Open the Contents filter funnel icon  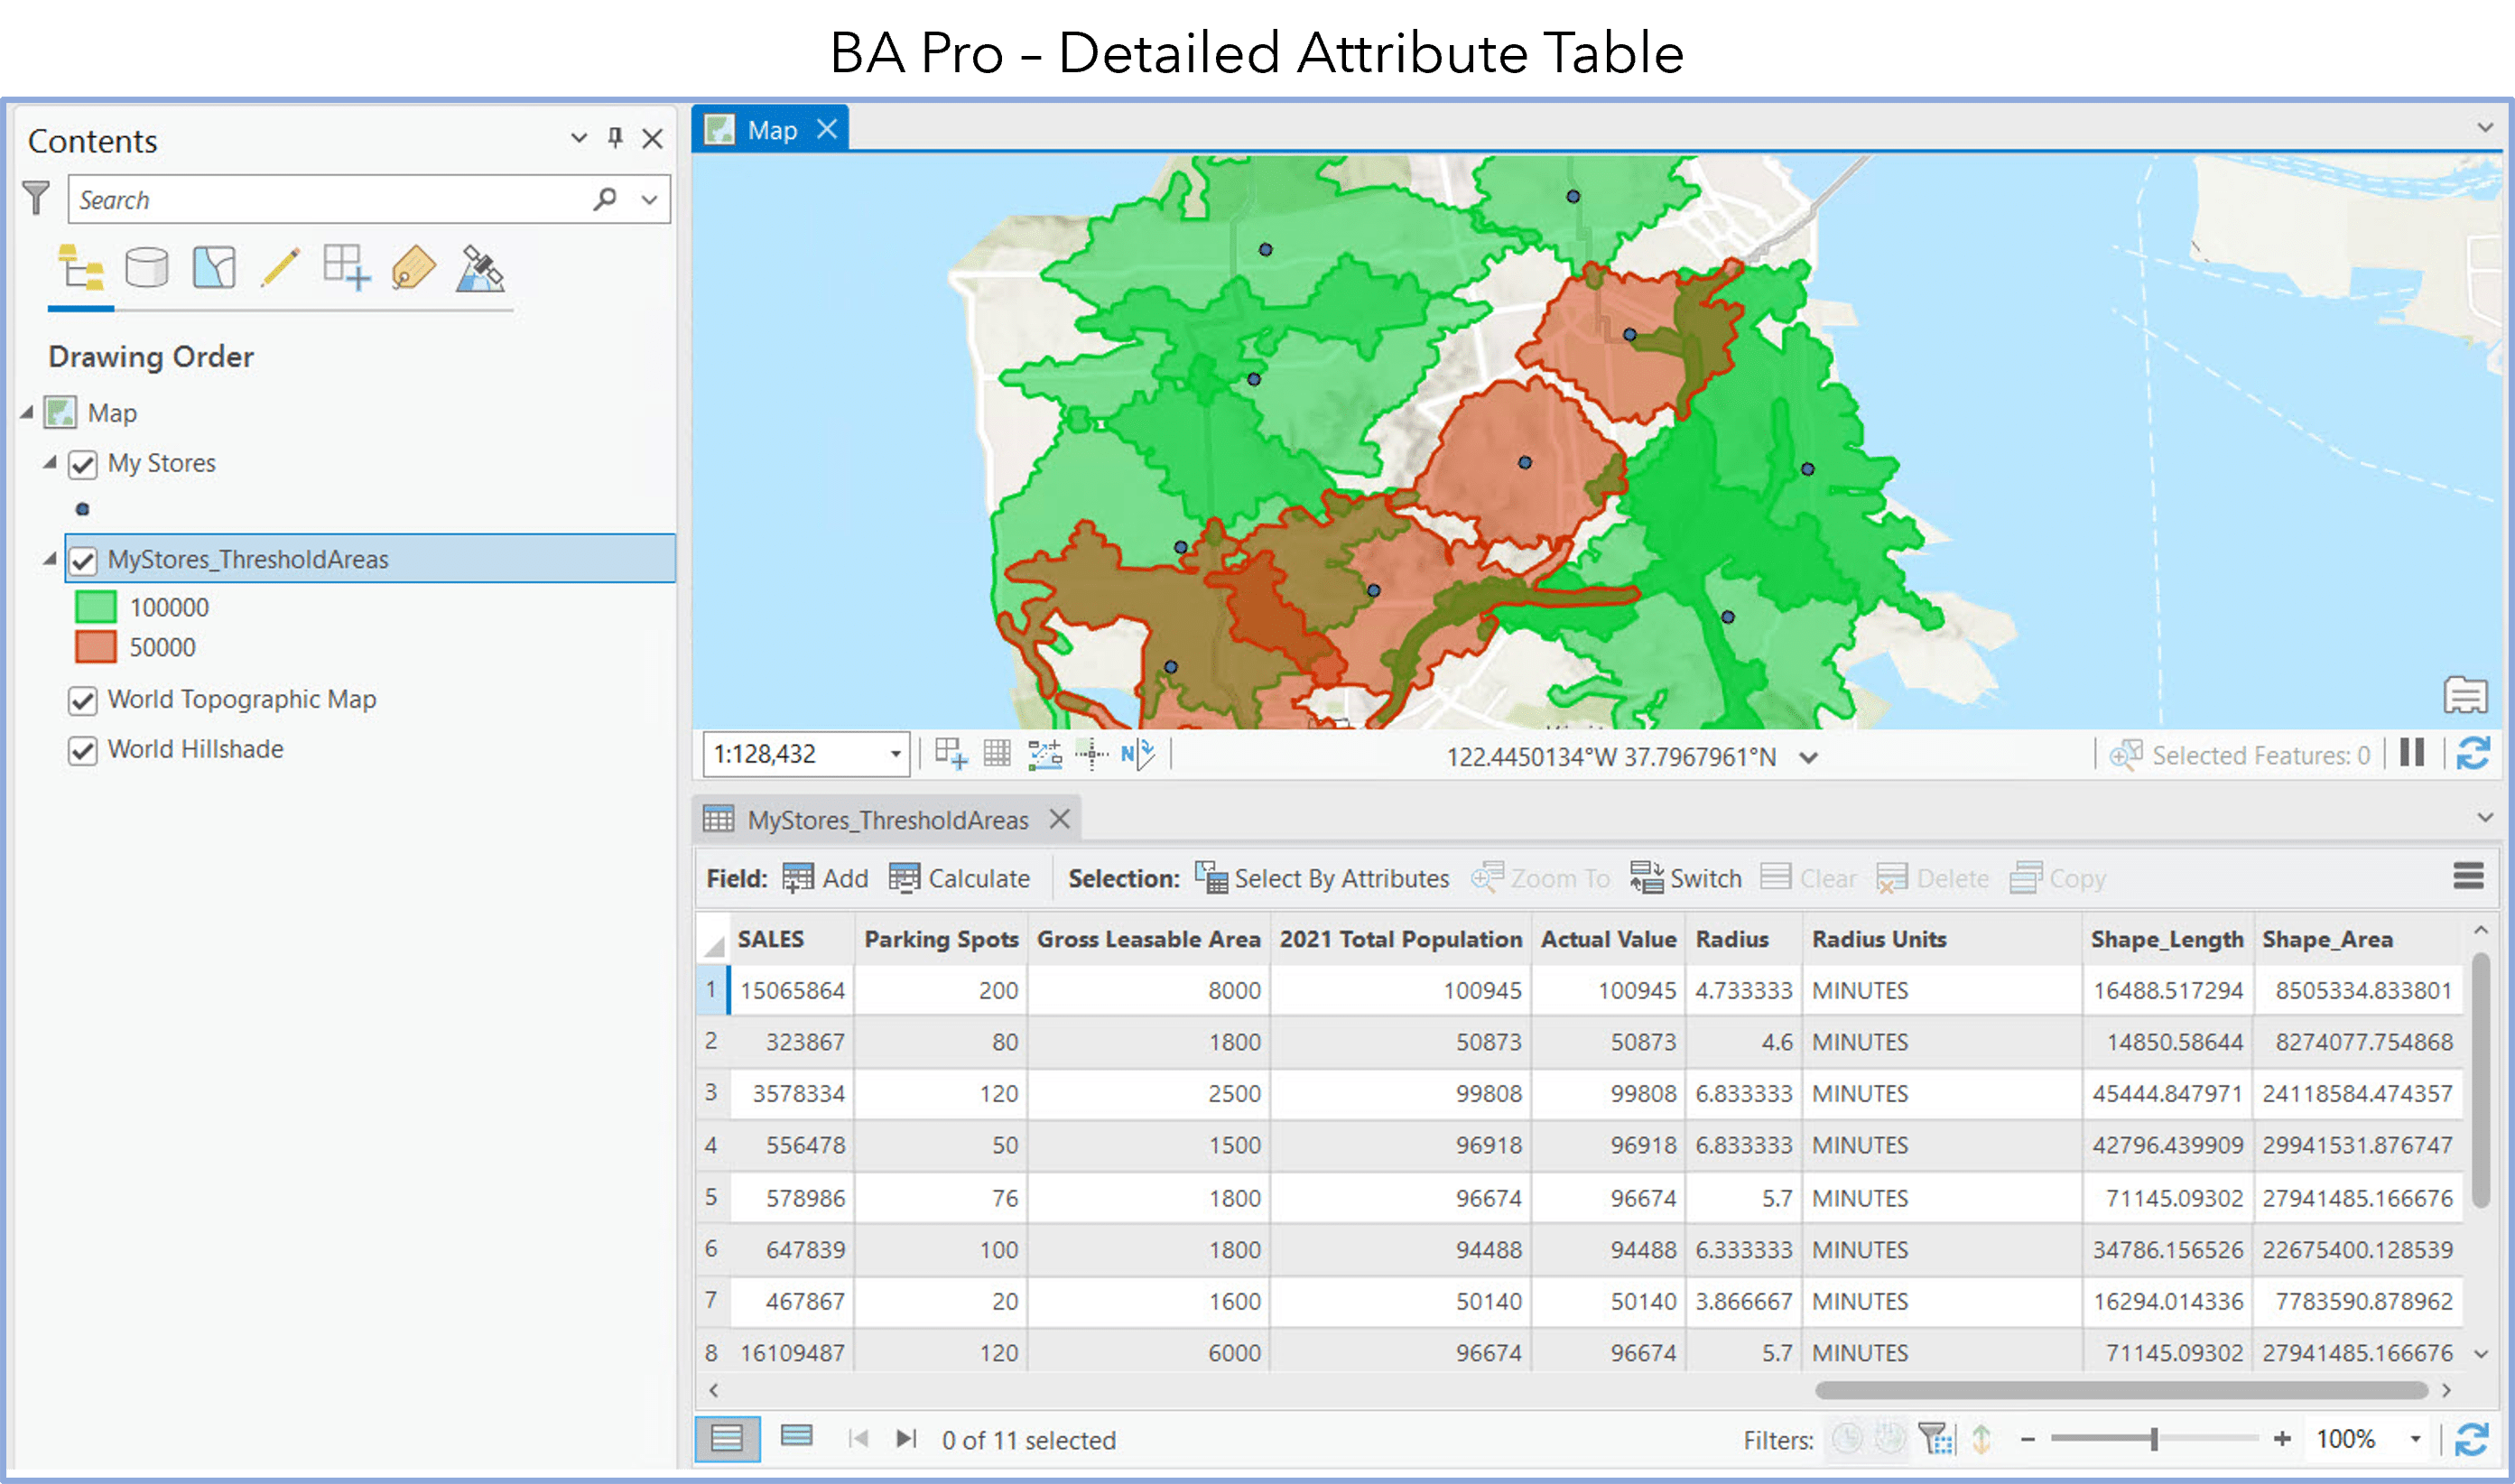36,197
